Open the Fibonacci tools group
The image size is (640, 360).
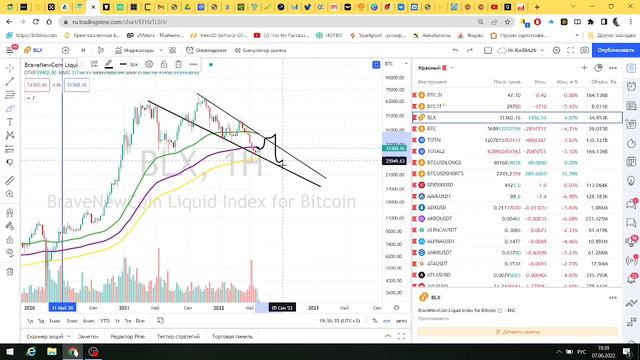(x=10, y=95)
